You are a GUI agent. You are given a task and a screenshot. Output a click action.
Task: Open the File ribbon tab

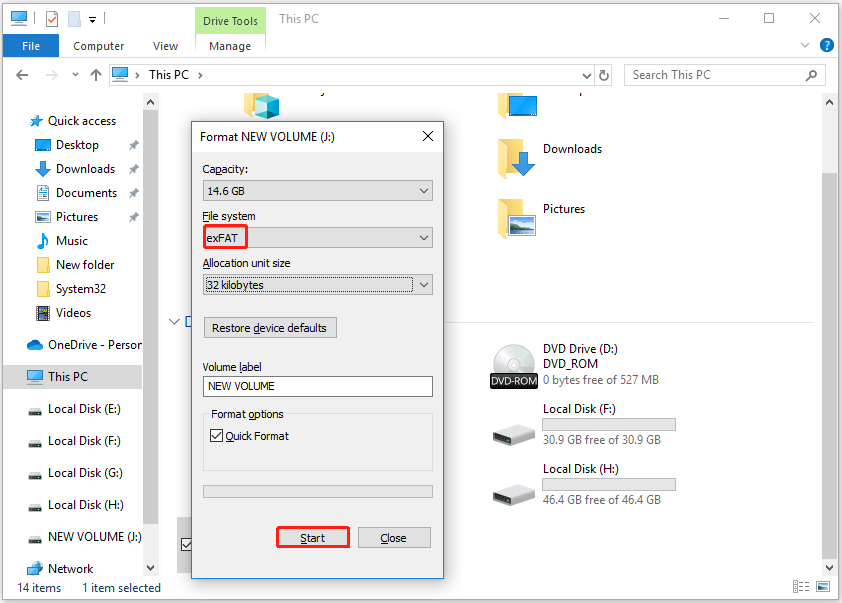point(31,46)
